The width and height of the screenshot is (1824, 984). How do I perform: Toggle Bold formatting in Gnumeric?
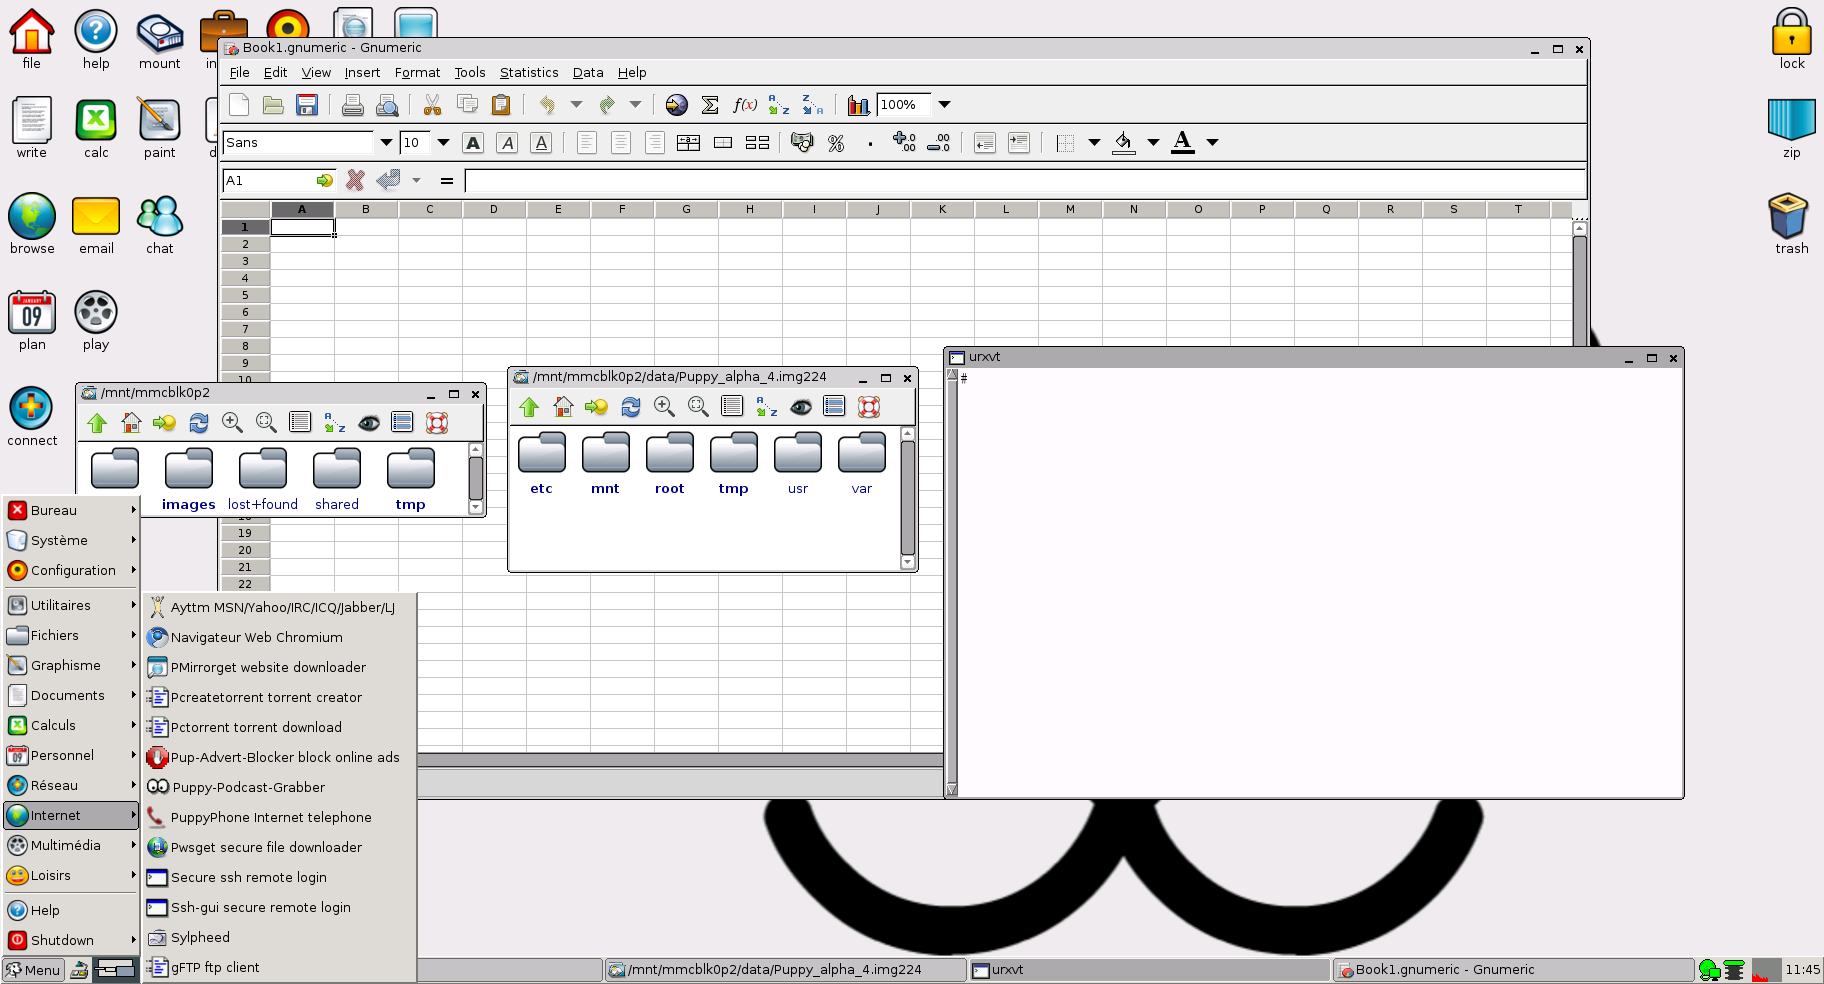pos(473,143)
